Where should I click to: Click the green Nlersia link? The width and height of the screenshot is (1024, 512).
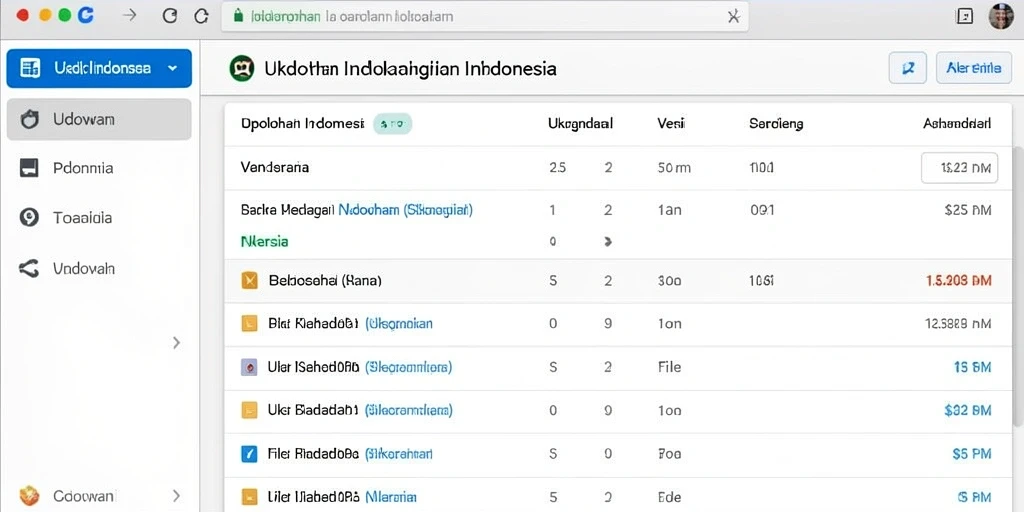click(264, 242)
